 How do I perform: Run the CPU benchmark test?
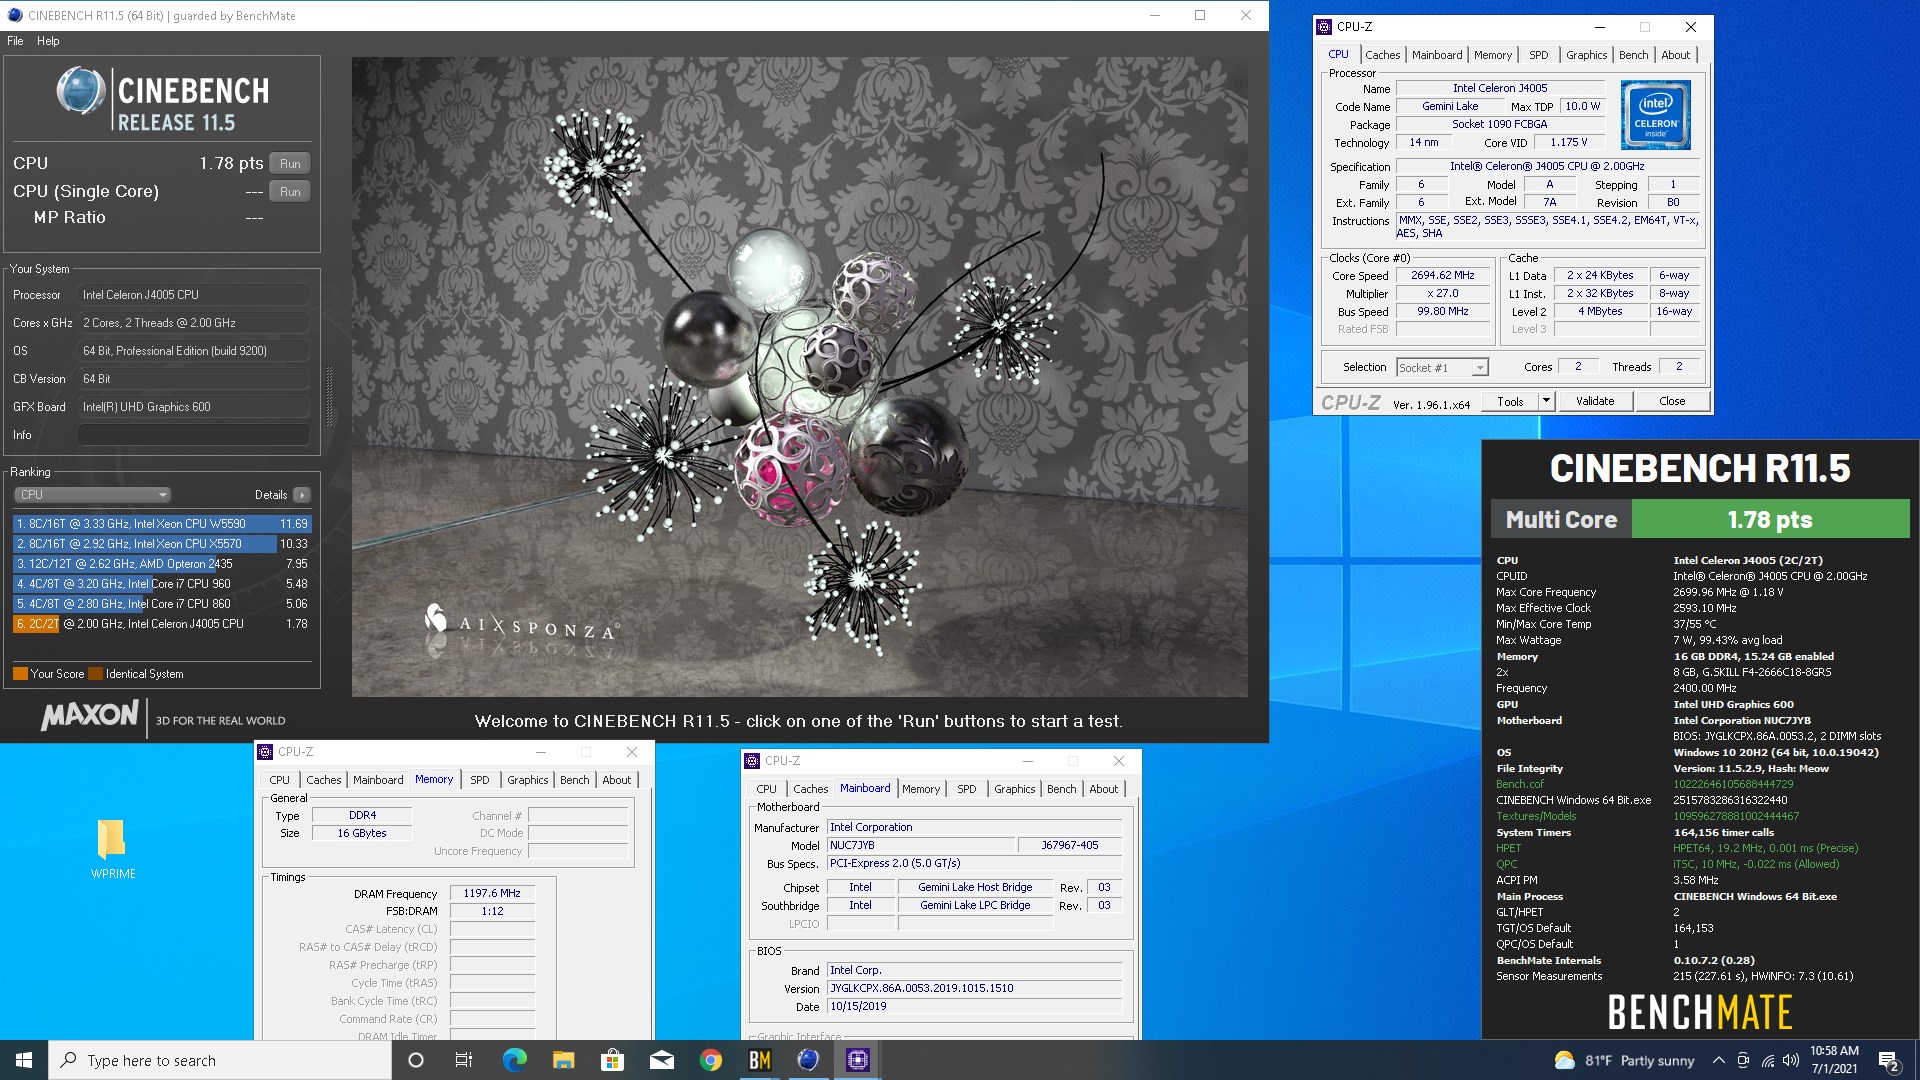[x=290, y=163]
